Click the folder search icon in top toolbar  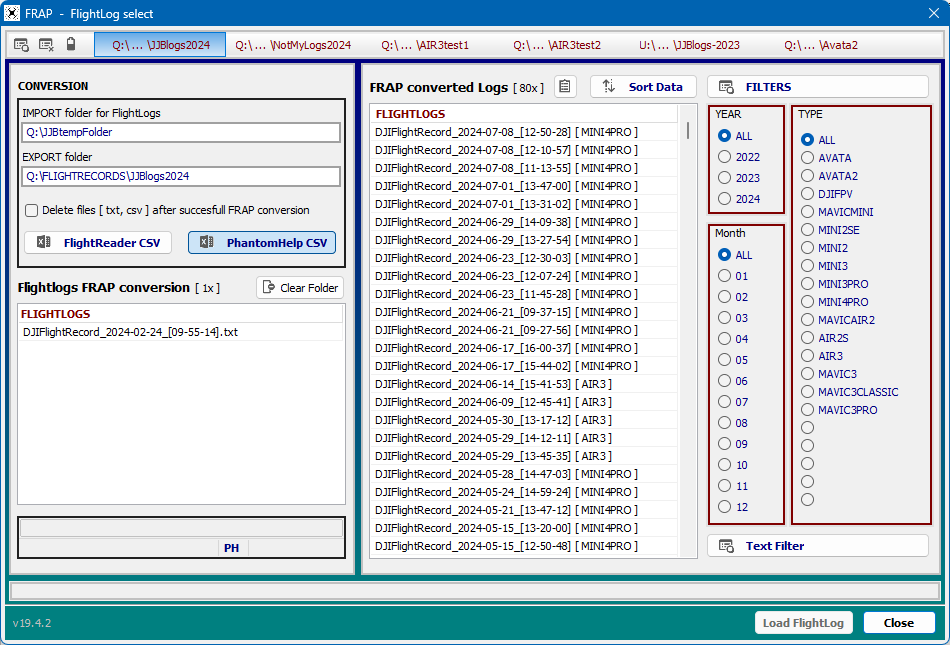pos(22,45)
